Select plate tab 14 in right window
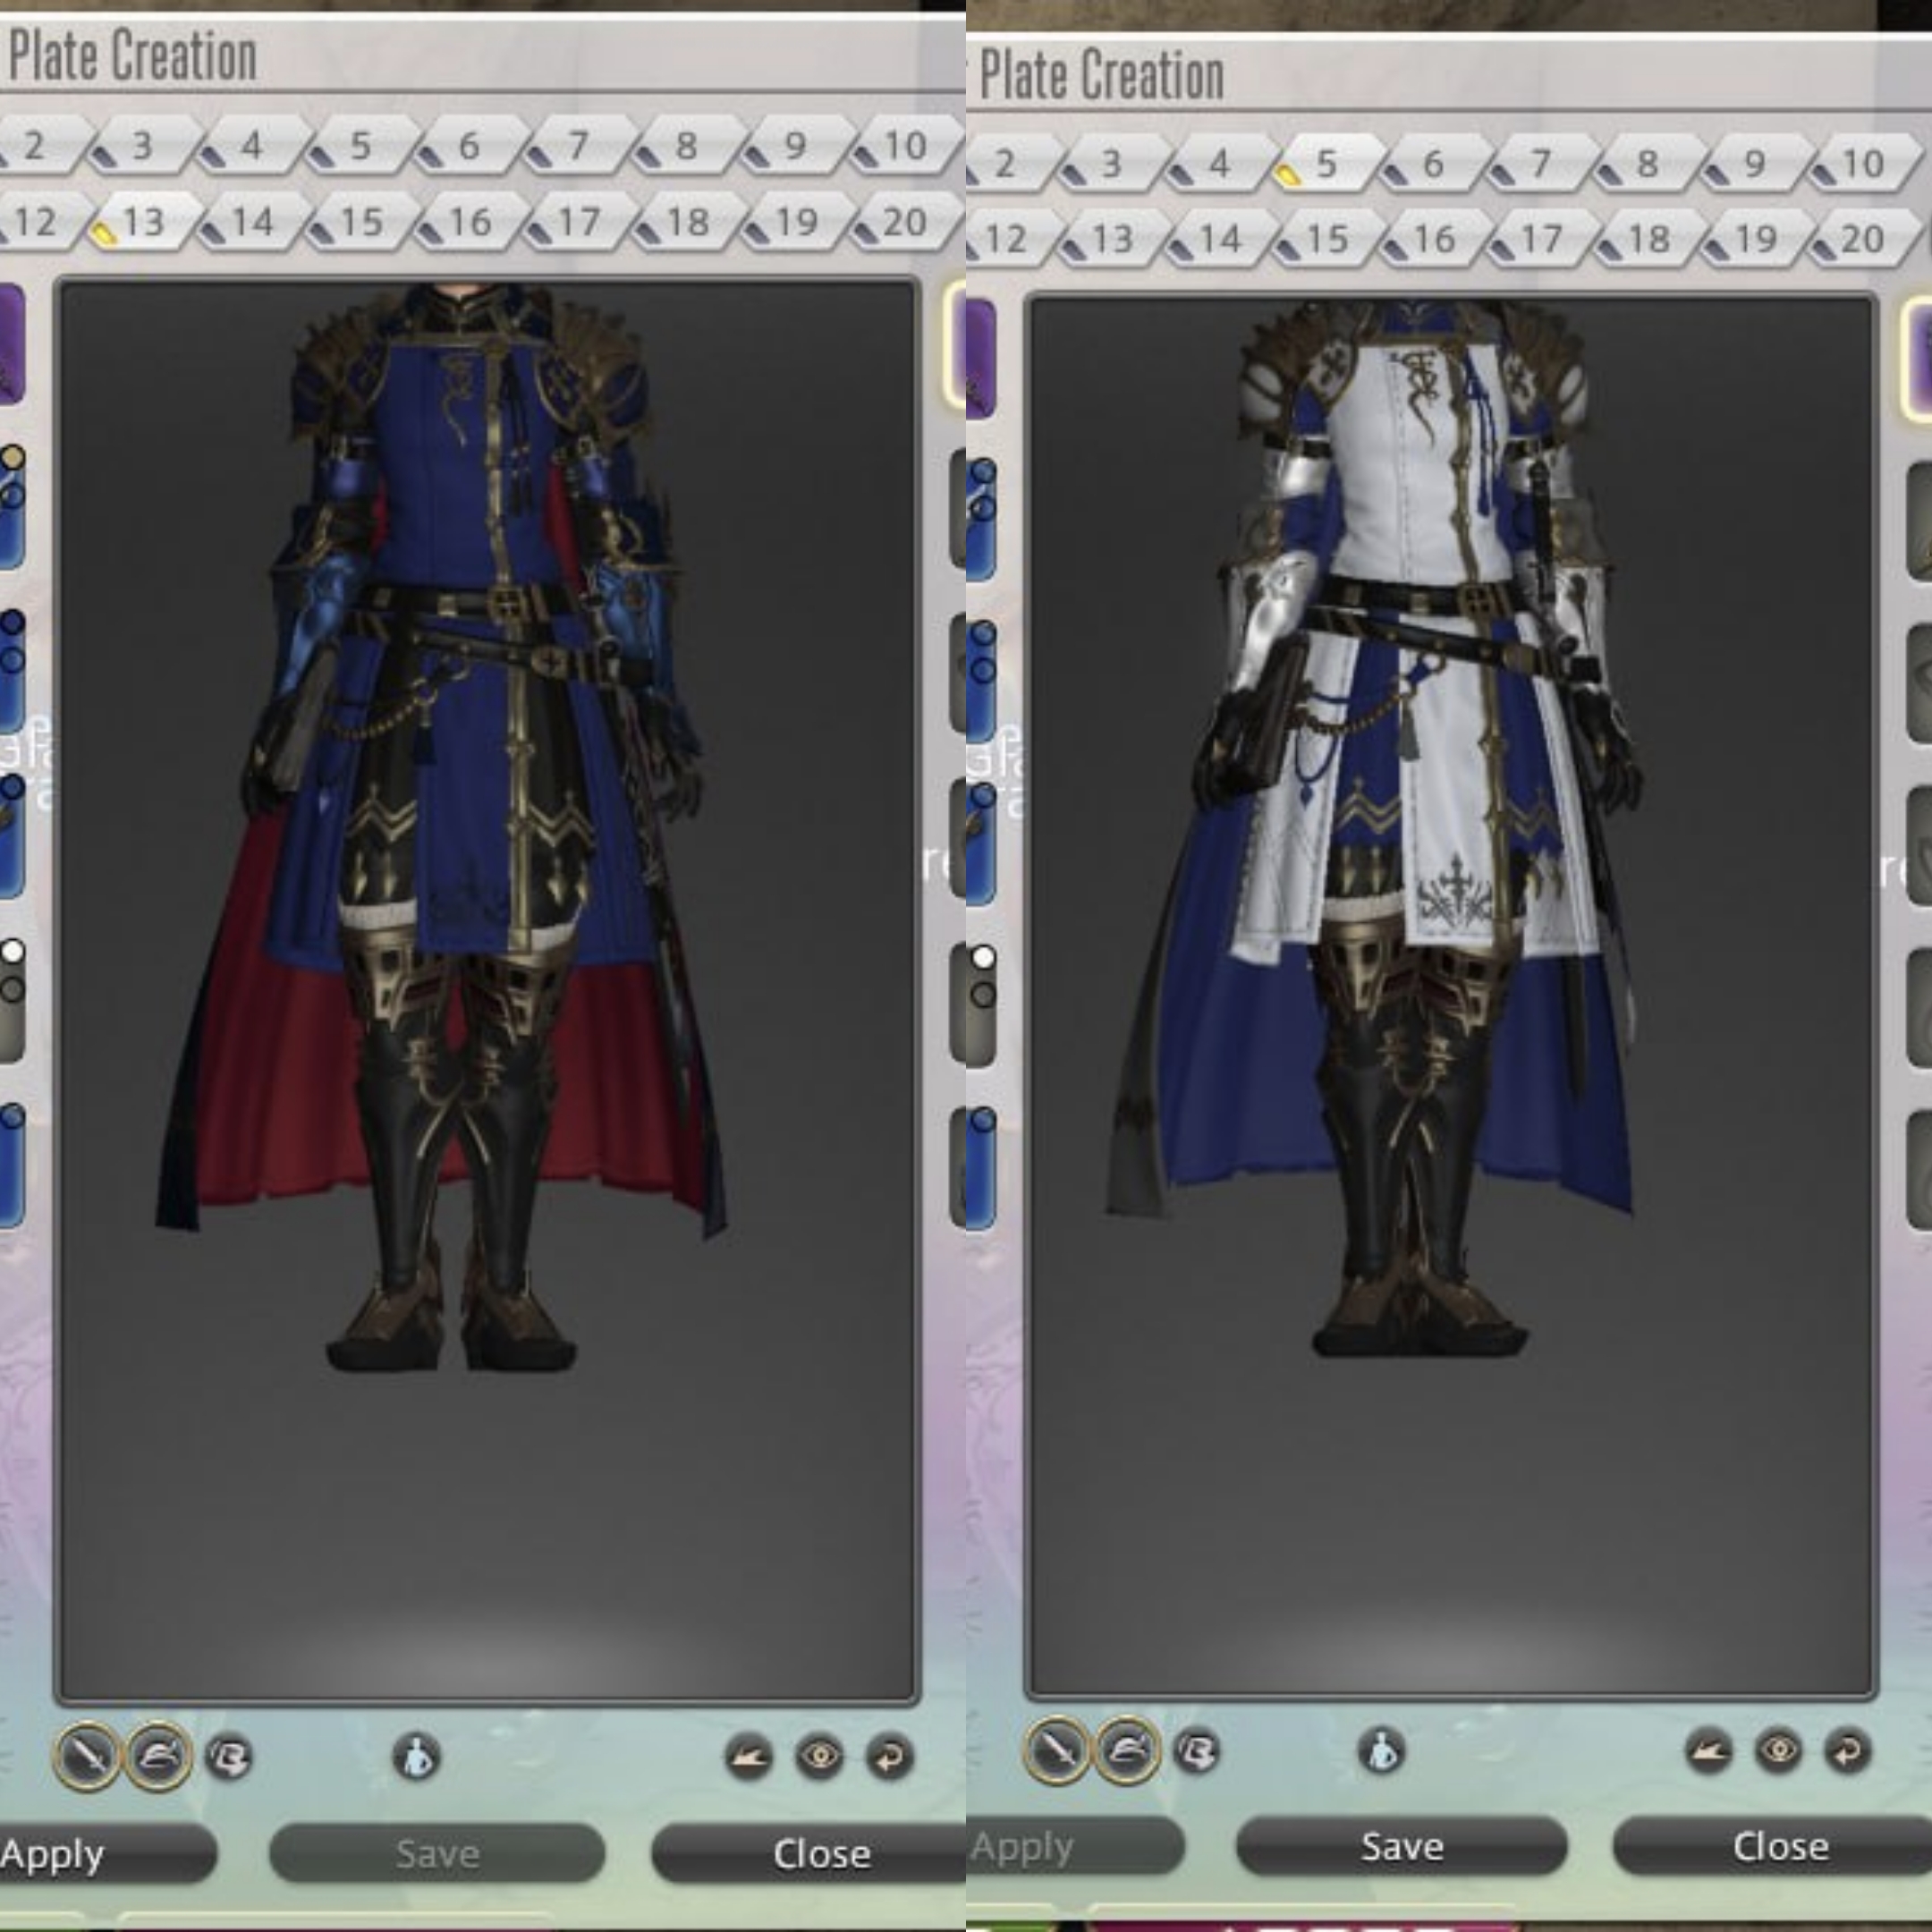 coord(1220,239)
